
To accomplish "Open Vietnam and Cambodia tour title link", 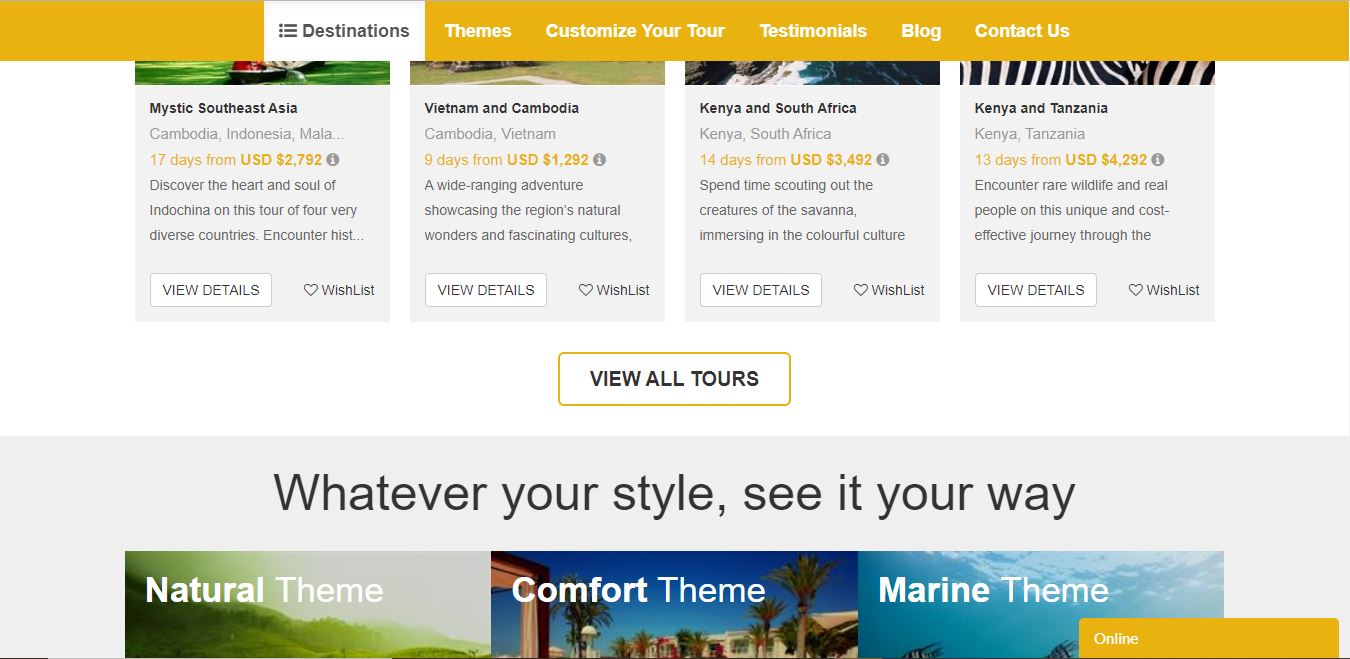I will [501, 108].
